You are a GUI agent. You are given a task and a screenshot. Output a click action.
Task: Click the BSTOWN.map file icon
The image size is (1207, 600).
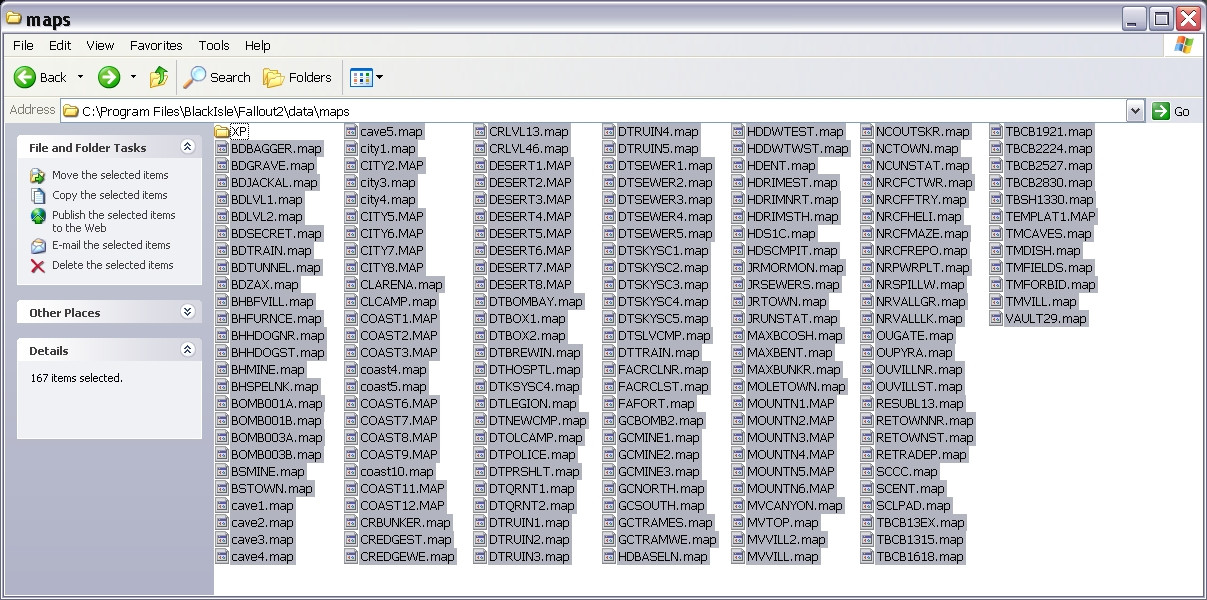[x=222, y=489]
